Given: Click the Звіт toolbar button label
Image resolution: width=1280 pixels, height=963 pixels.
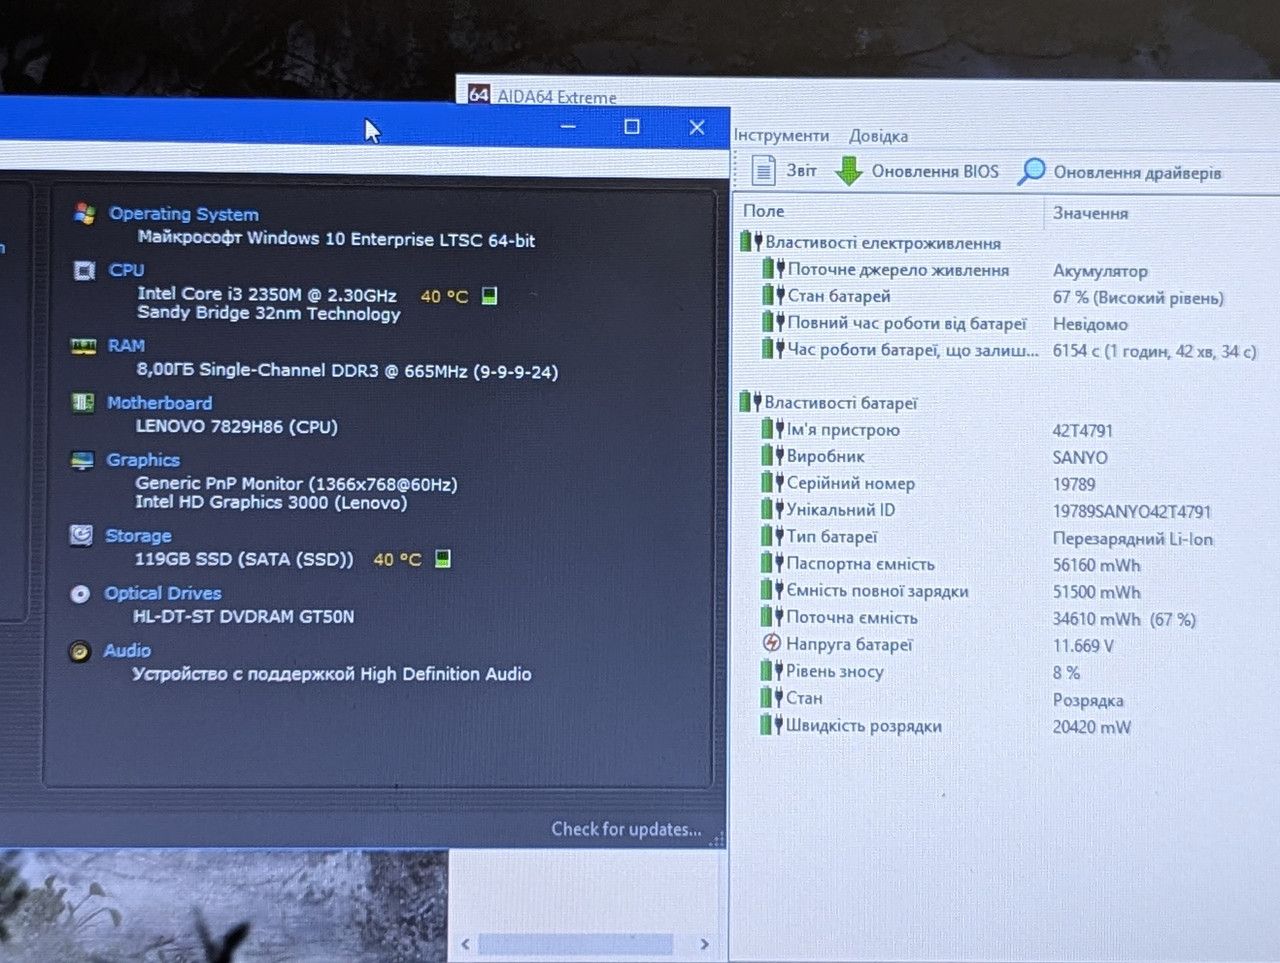Looking at the screenshot, I should pos(801,171).
